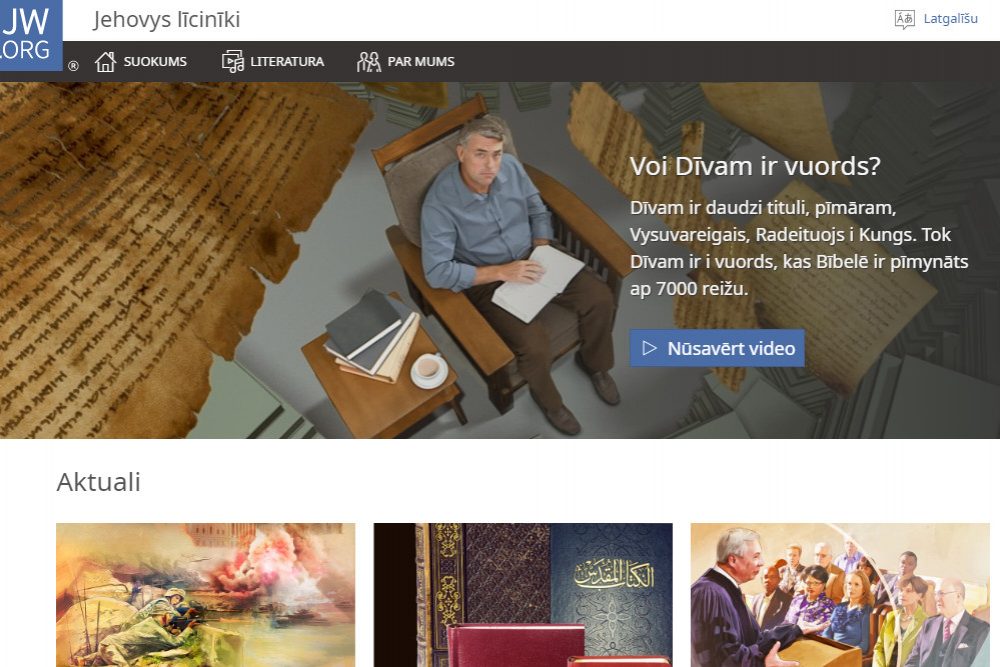Click the media icon beside LITERATURA
The width and height of the screenshot is (1000, 667).
233,62
